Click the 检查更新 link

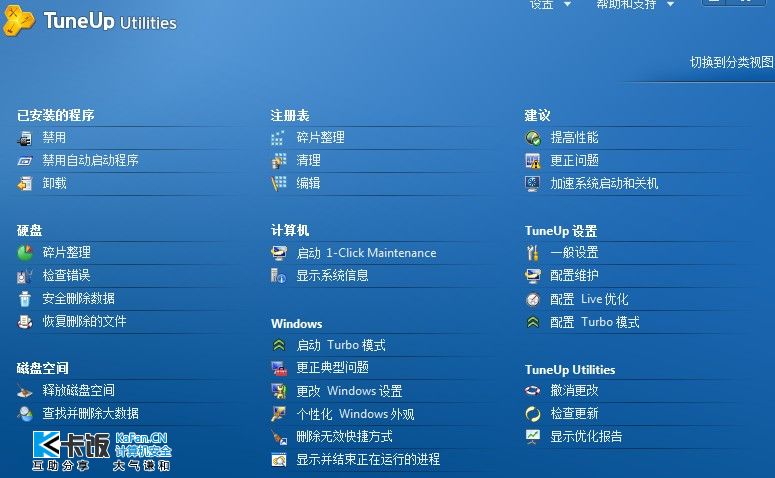pyautogui.click(x=574, y=414)
